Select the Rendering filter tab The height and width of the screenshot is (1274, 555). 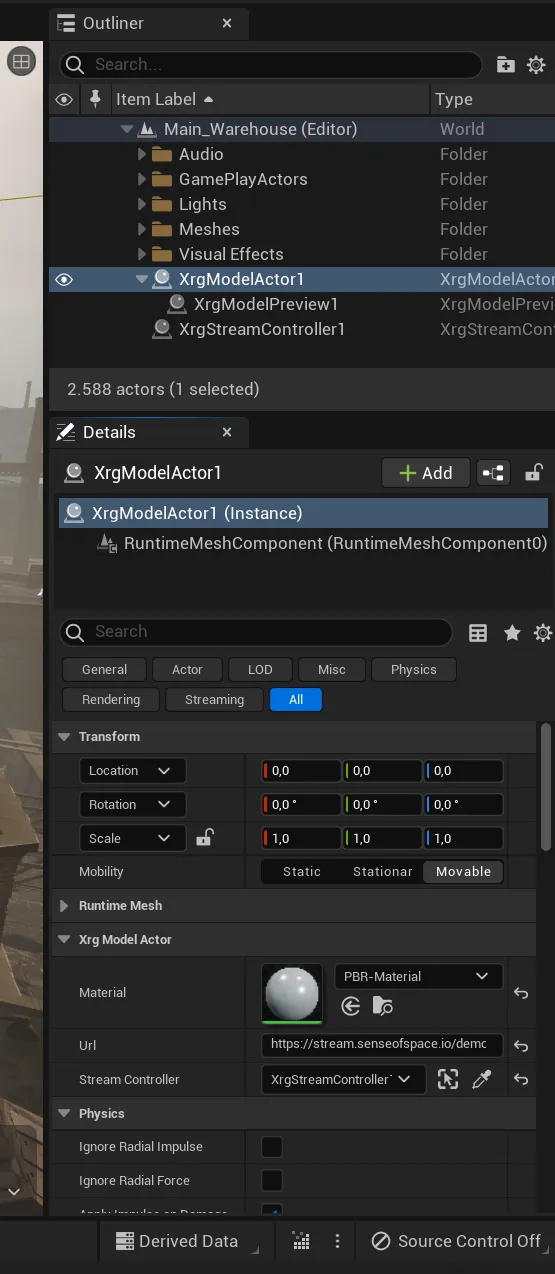tap(111, 700)
